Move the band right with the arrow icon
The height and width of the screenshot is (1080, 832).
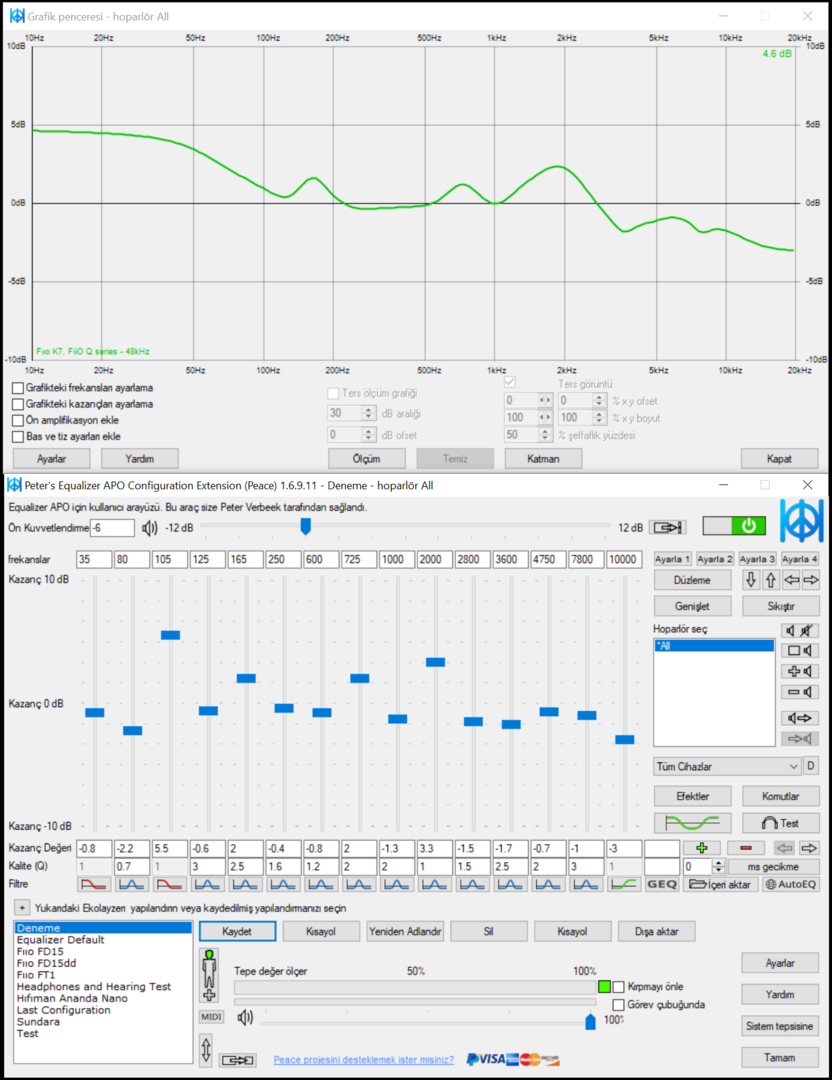[809, 848]
